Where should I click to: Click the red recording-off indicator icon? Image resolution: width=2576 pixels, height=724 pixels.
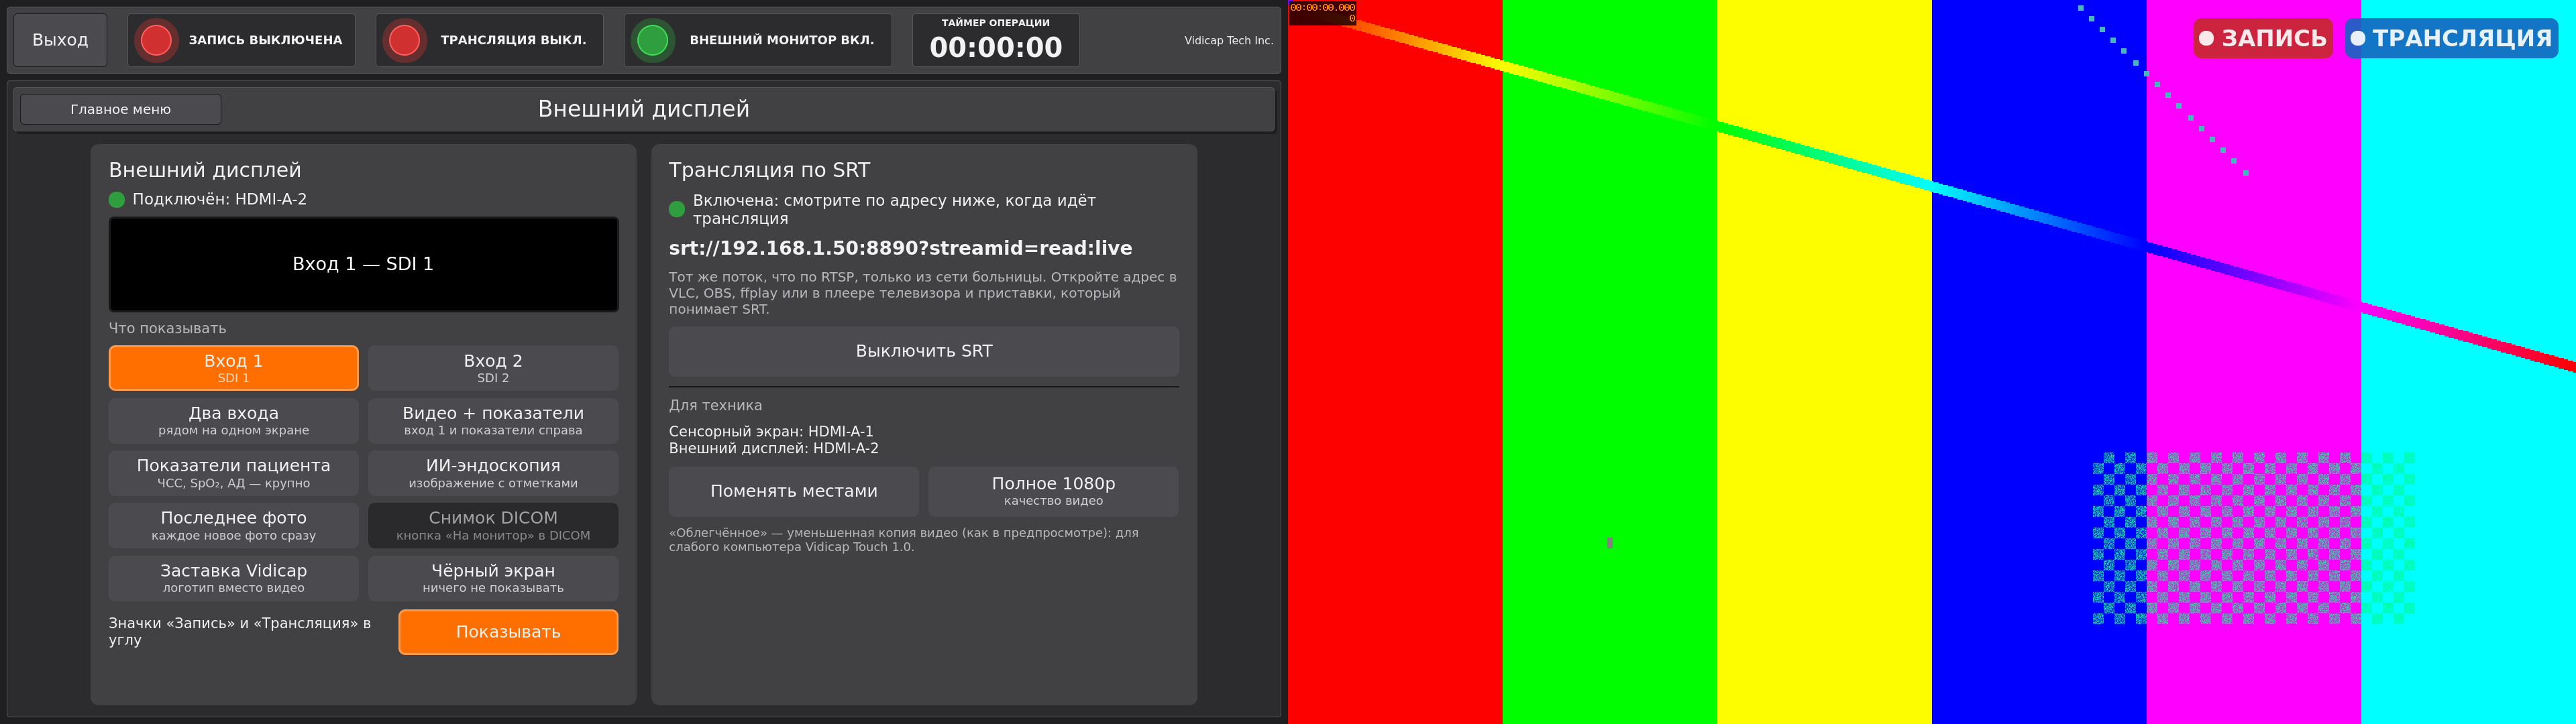(x=156, y=40)
